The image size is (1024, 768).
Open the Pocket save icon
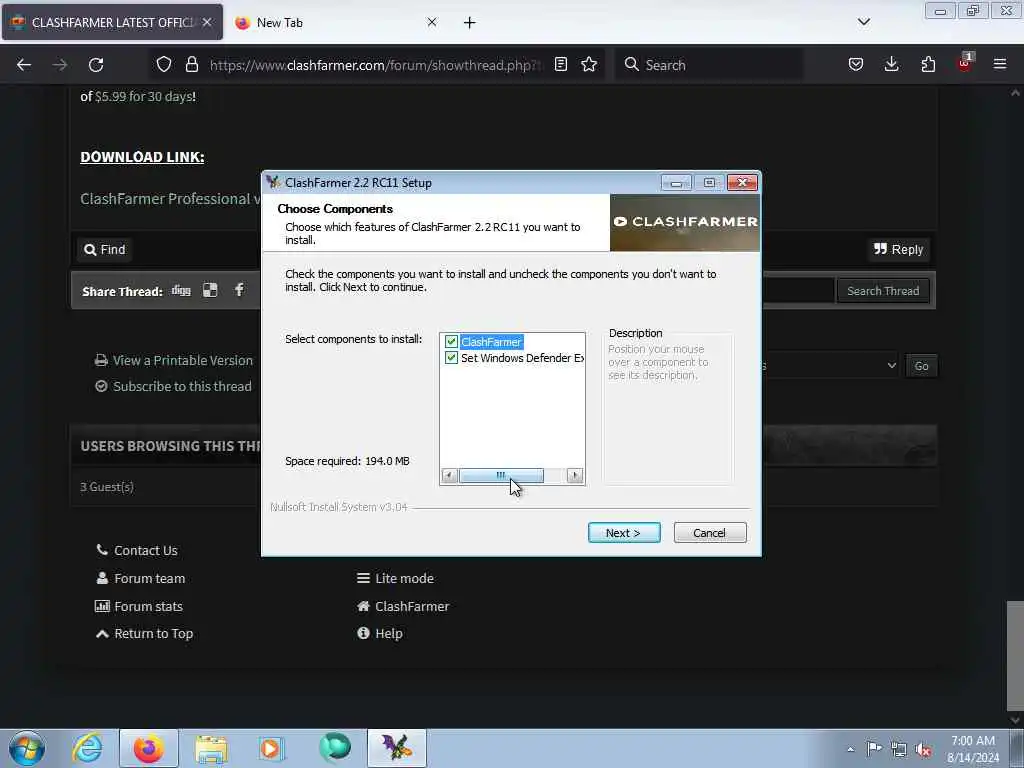[856, 65]
